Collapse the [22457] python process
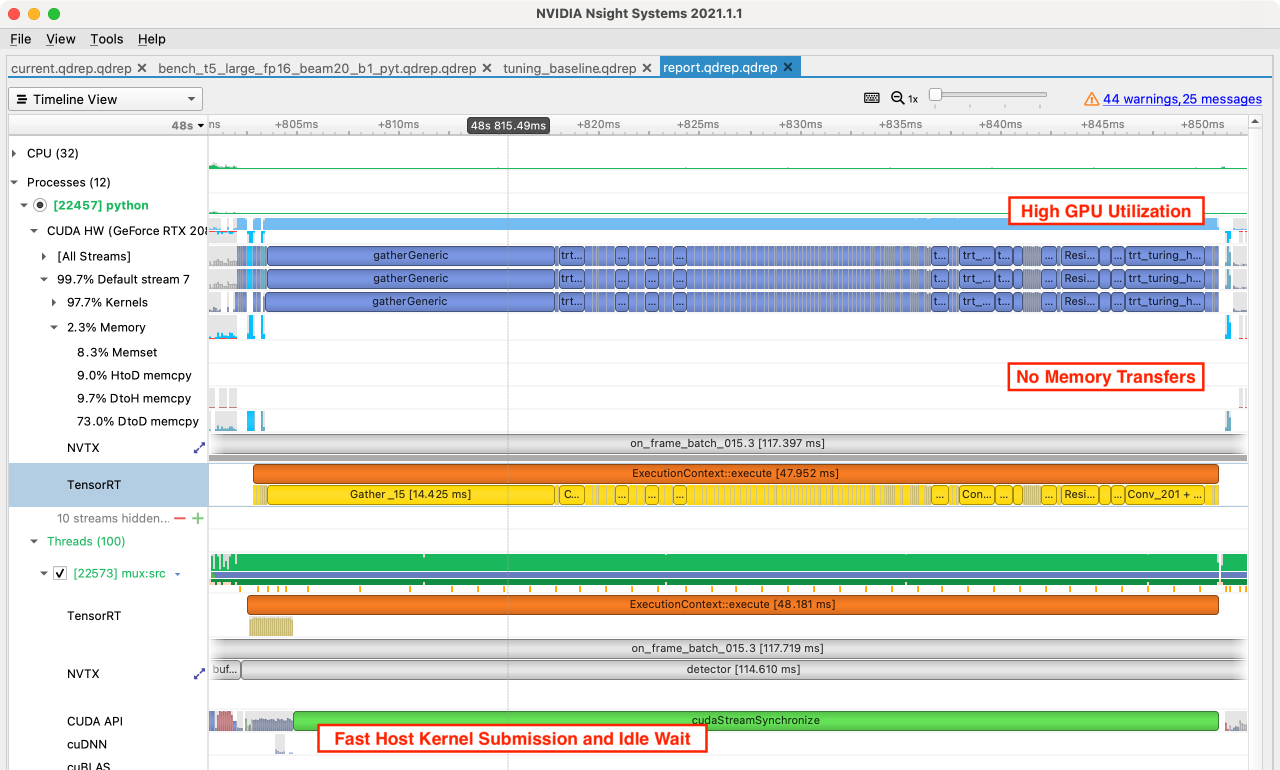This screenshot has width=1280, height=770. click(x=24, y=205)
